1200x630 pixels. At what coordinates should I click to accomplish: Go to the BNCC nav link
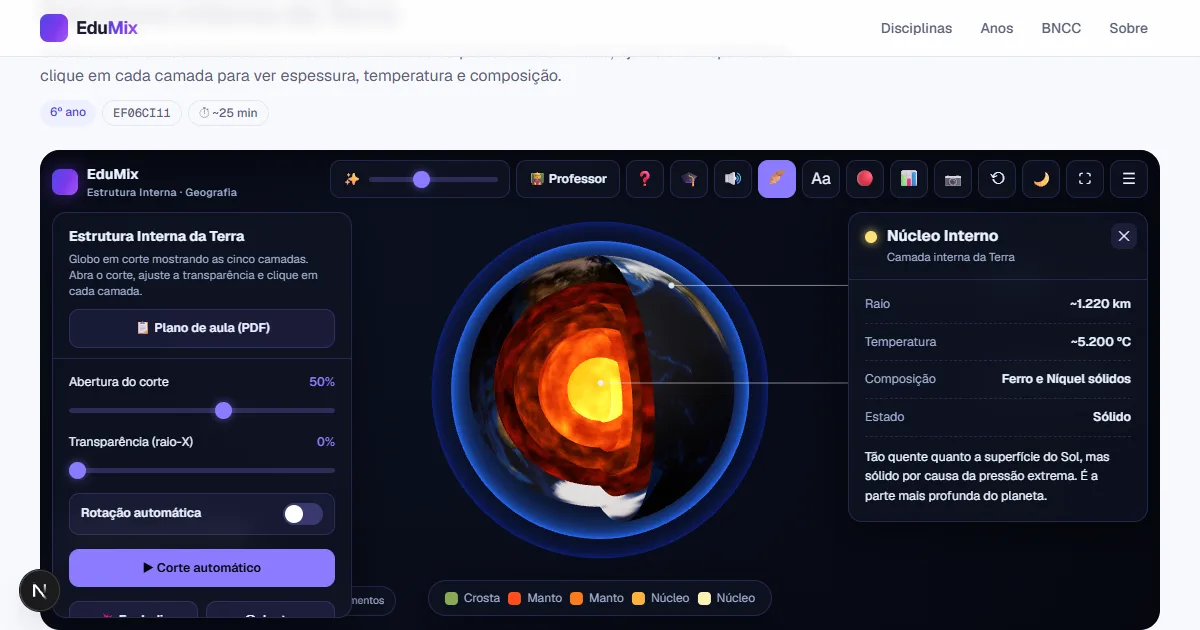point(1061,28)
